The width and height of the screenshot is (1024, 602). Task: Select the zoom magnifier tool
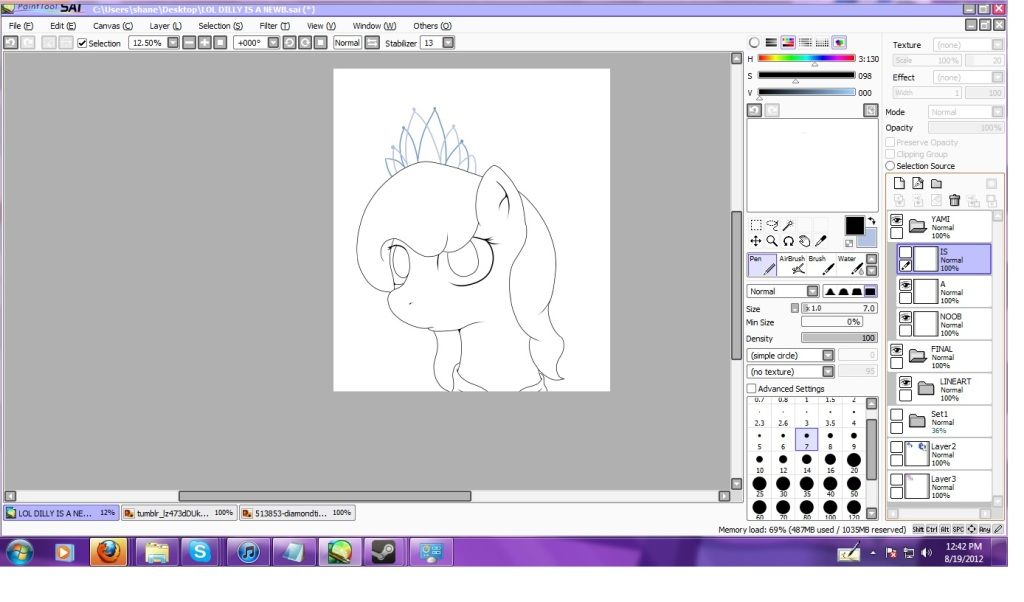click(772, 241)
